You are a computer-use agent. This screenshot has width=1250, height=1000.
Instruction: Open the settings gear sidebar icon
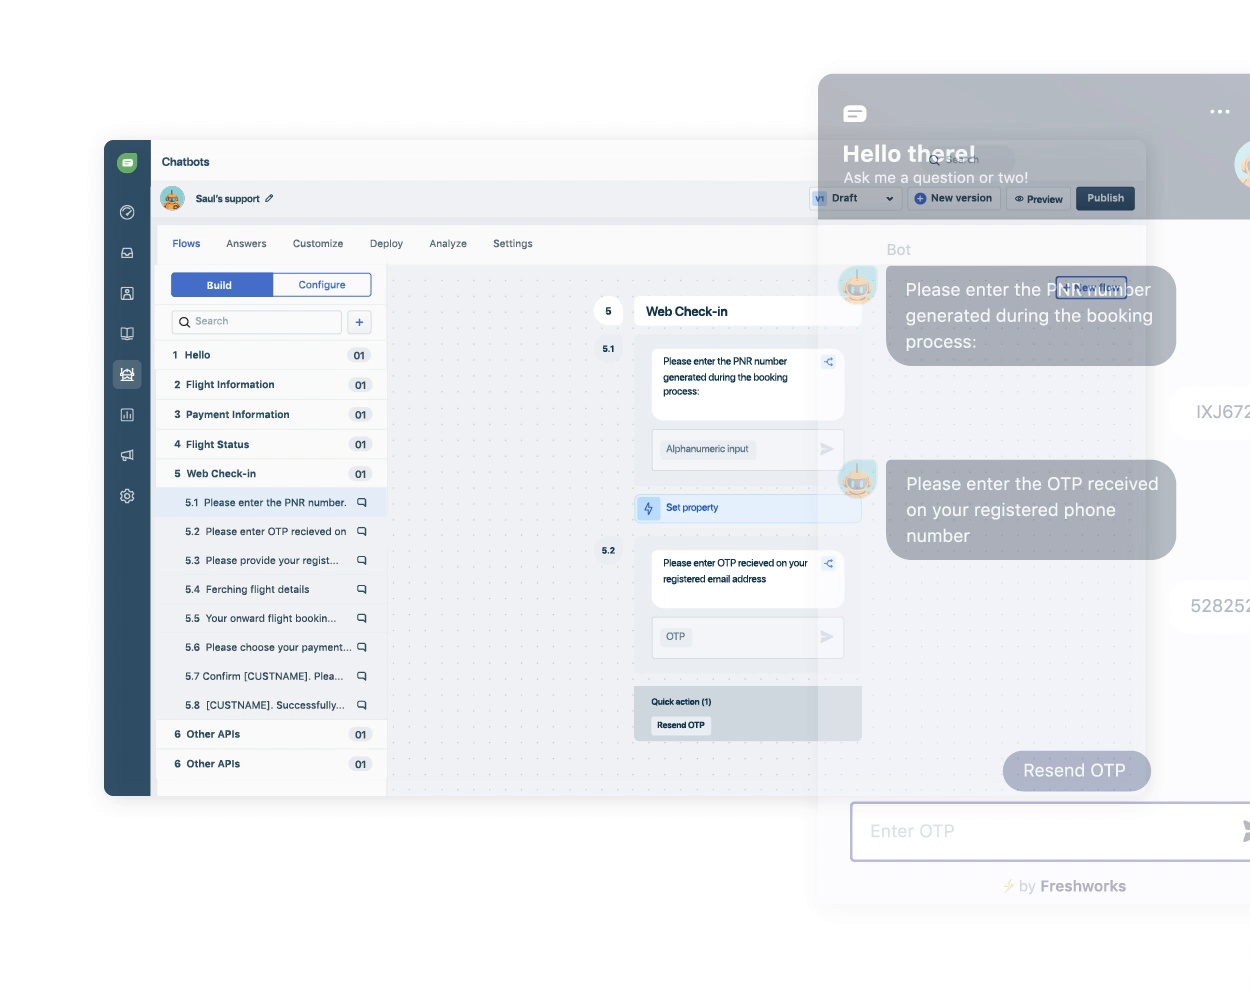127,496
